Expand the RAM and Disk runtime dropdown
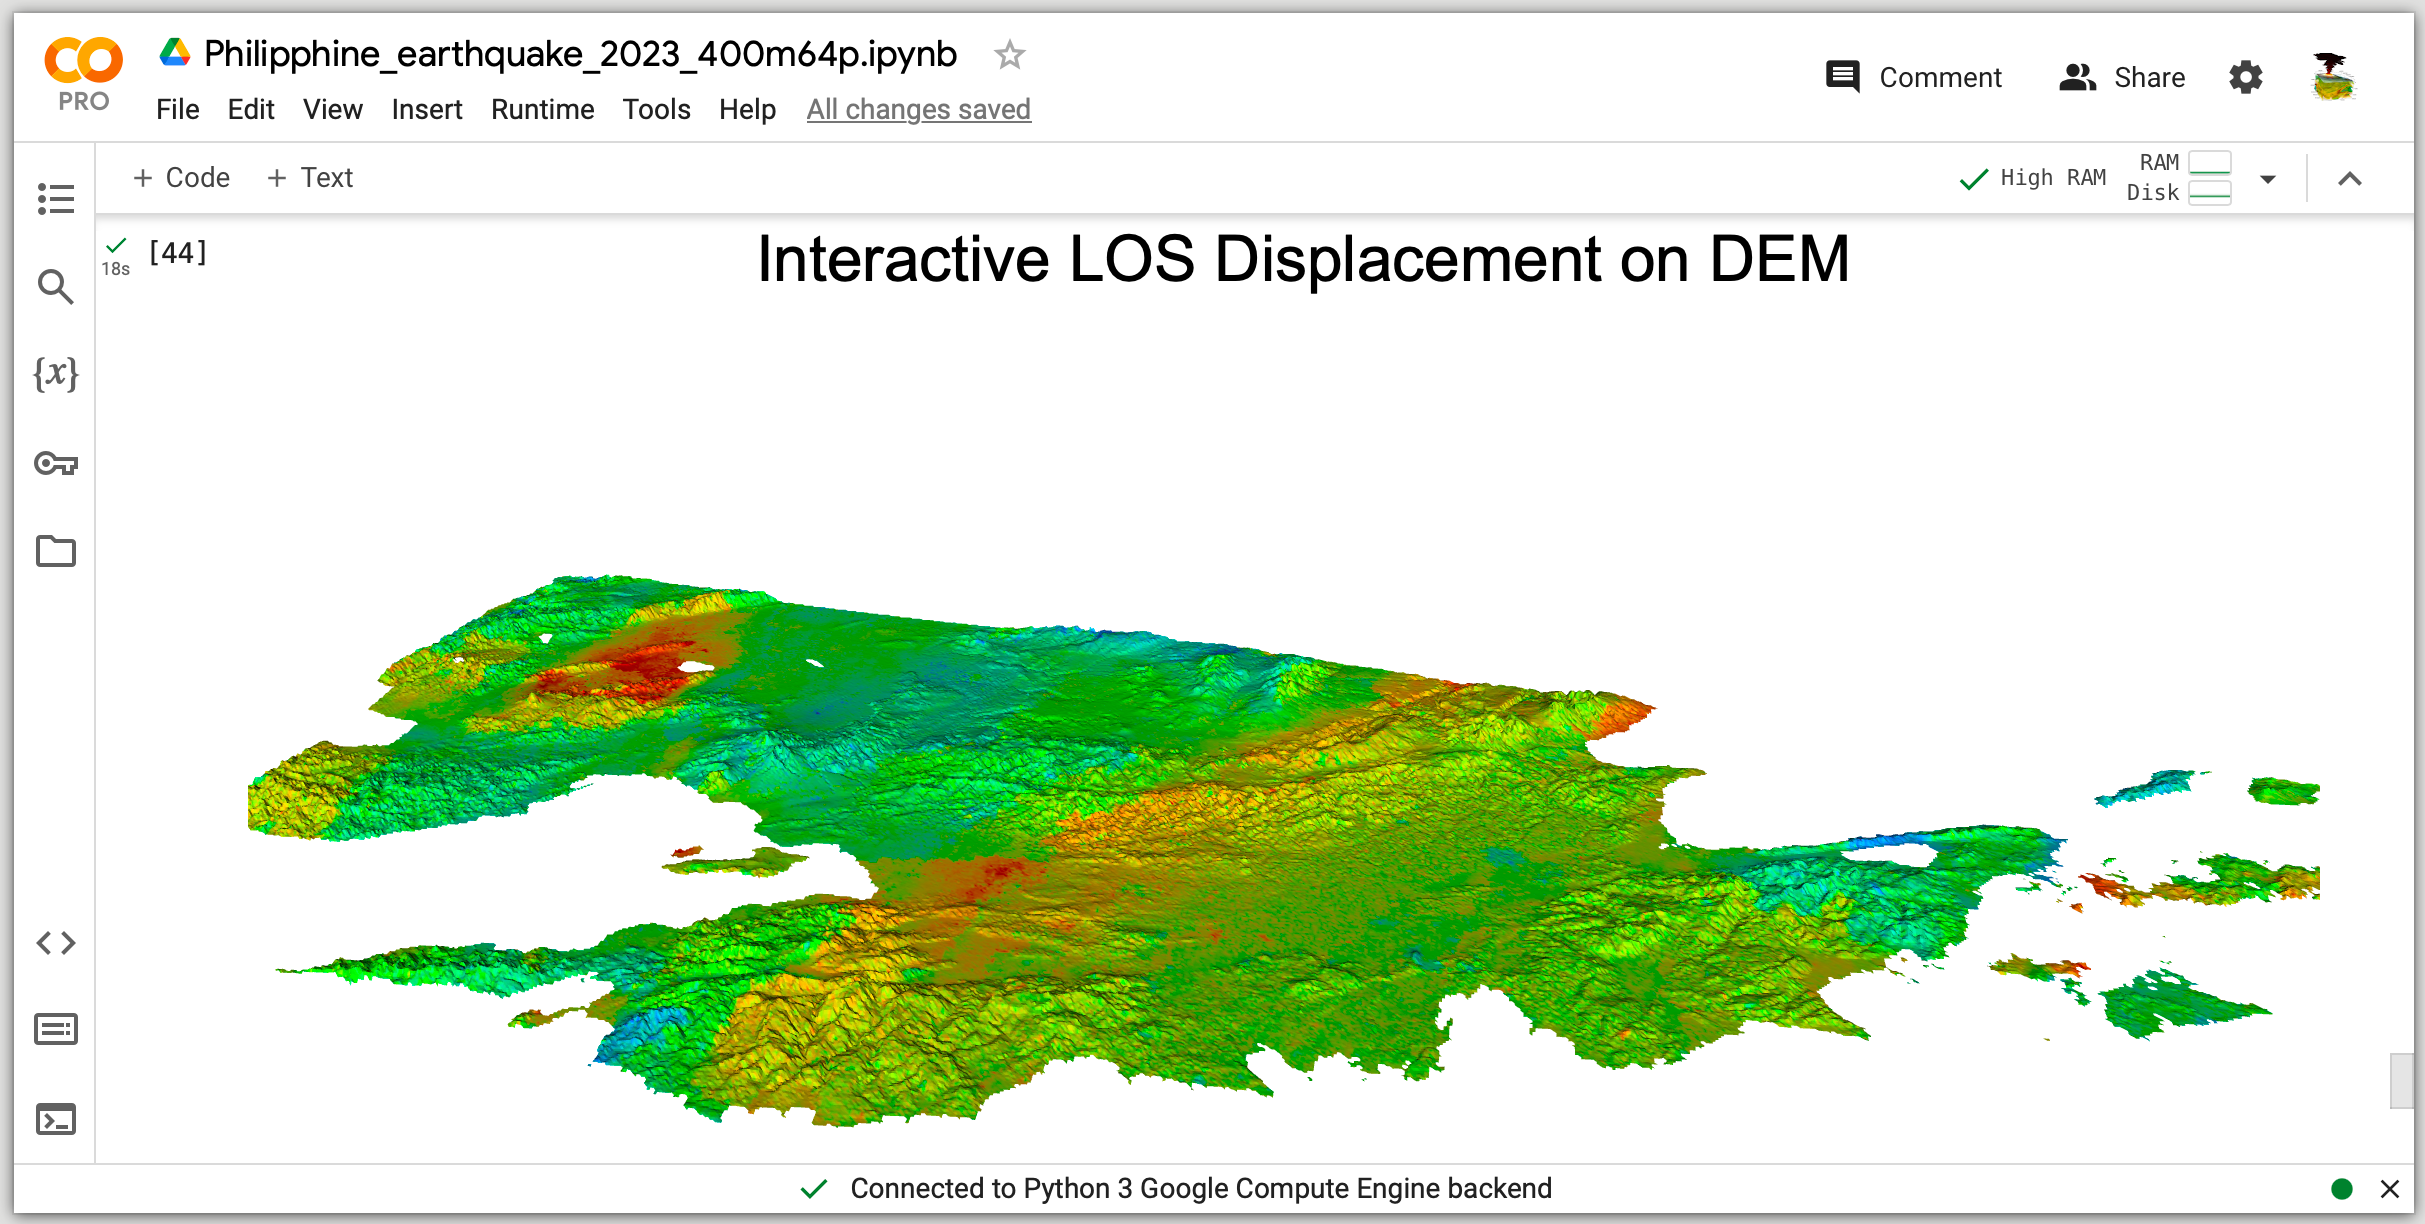Viewport: 2425px width, 1224px height. point(2268,179)
